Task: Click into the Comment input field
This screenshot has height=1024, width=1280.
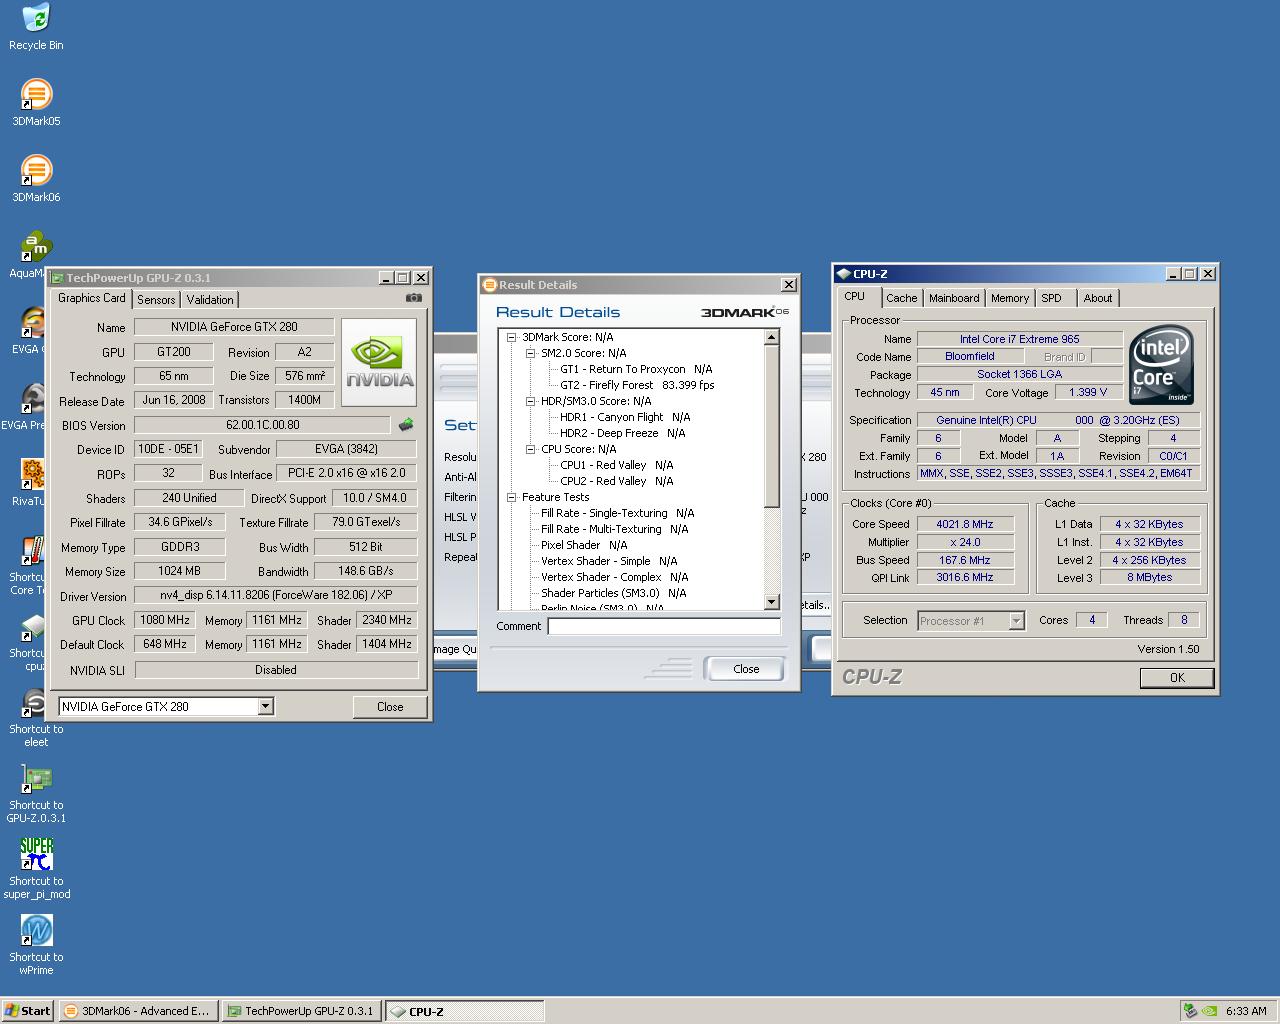Action: 664,626
